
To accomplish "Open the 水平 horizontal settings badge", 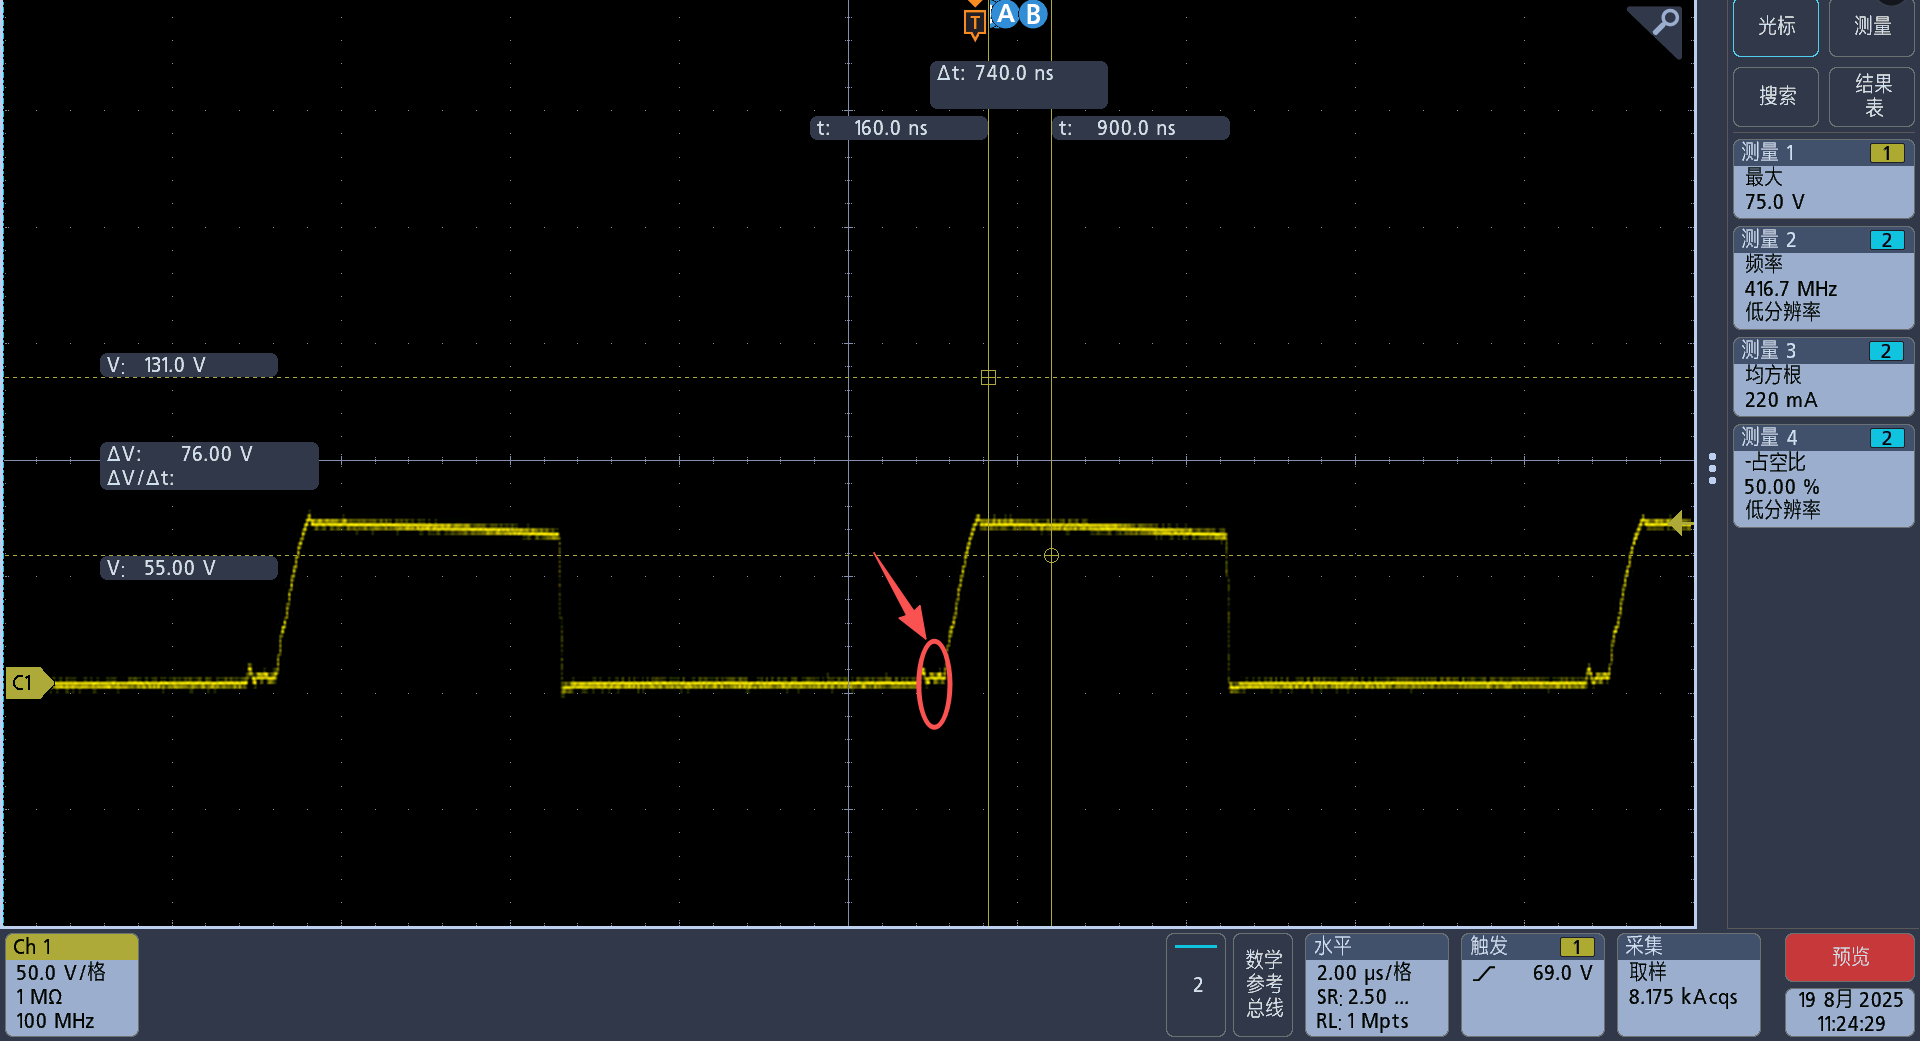I will [x=1376, y=985].
